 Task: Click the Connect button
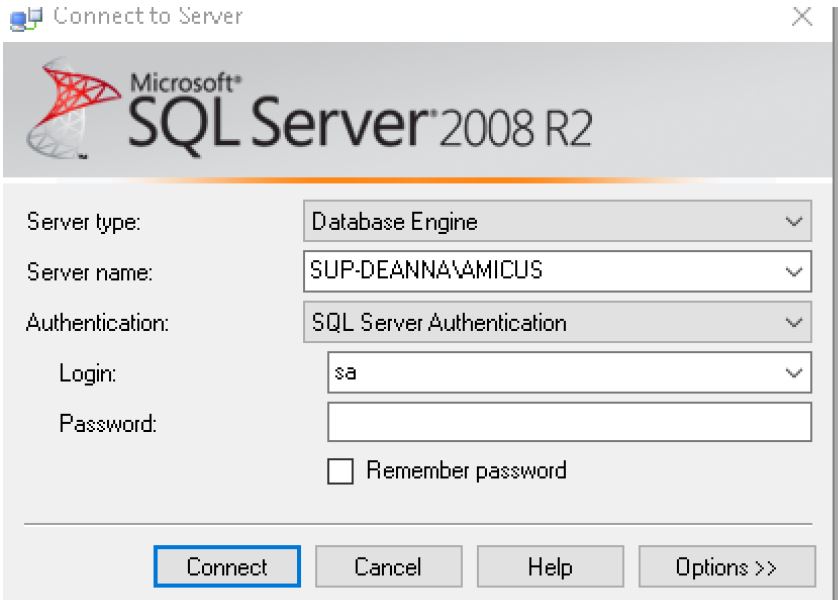(x=227, y=566)
